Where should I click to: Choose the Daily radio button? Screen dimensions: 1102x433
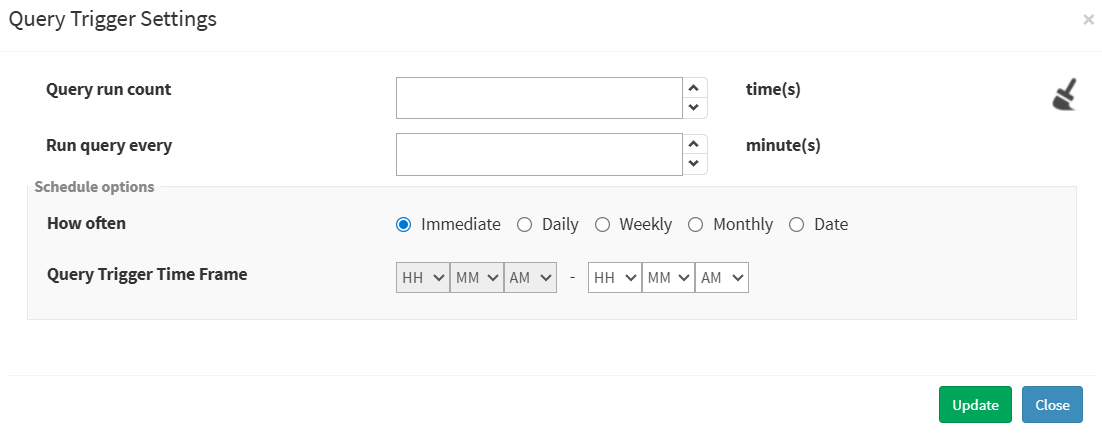(524, 224)
